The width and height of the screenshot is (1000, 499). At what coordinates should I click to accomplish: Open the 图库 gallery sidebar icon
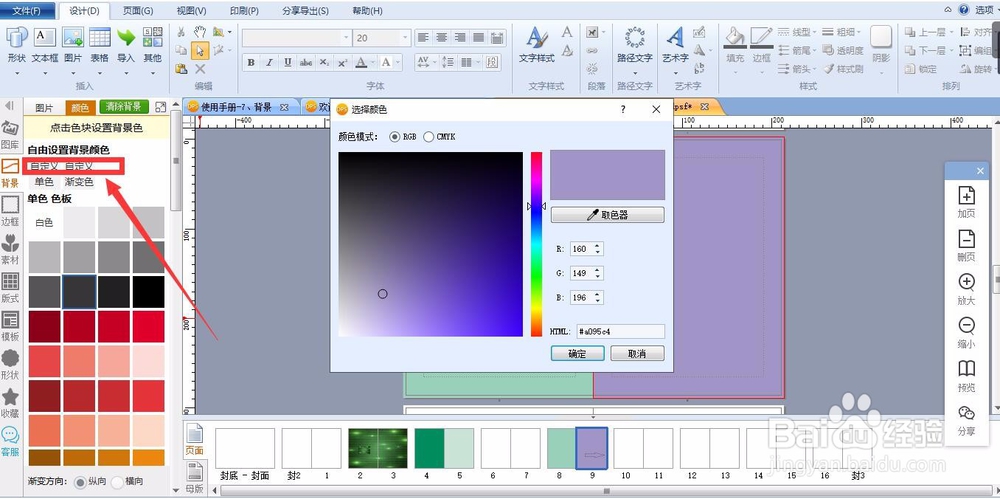tap(10, 134)
